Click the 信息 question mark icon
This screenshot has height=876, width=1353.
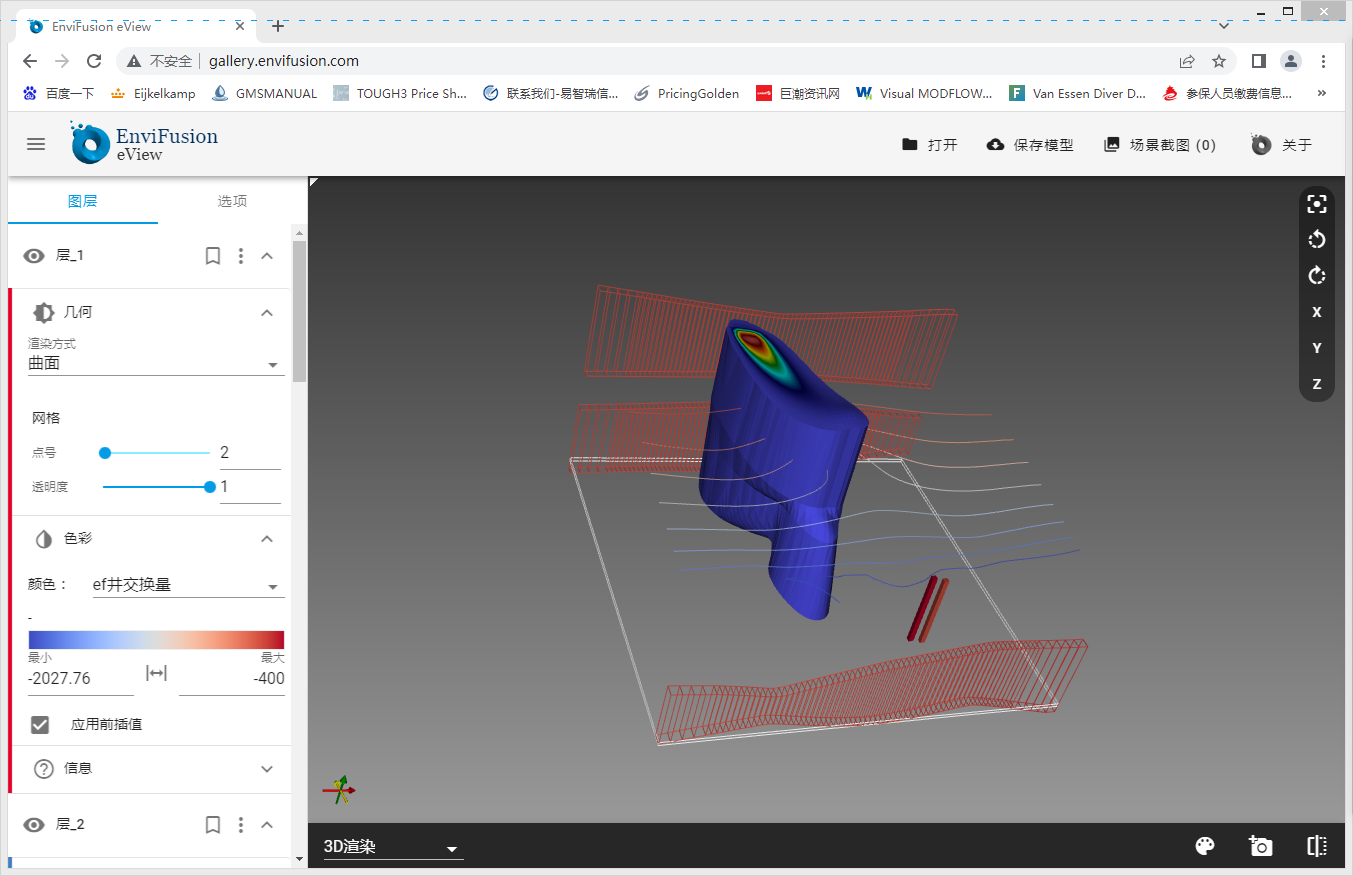pyautogui.click(x=44, y=769)
